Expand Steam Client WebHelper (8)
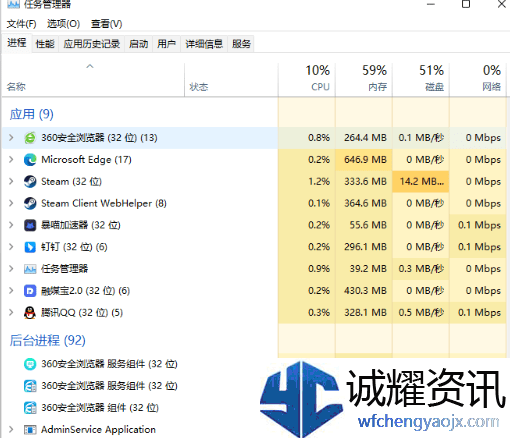 pos(11,203)
